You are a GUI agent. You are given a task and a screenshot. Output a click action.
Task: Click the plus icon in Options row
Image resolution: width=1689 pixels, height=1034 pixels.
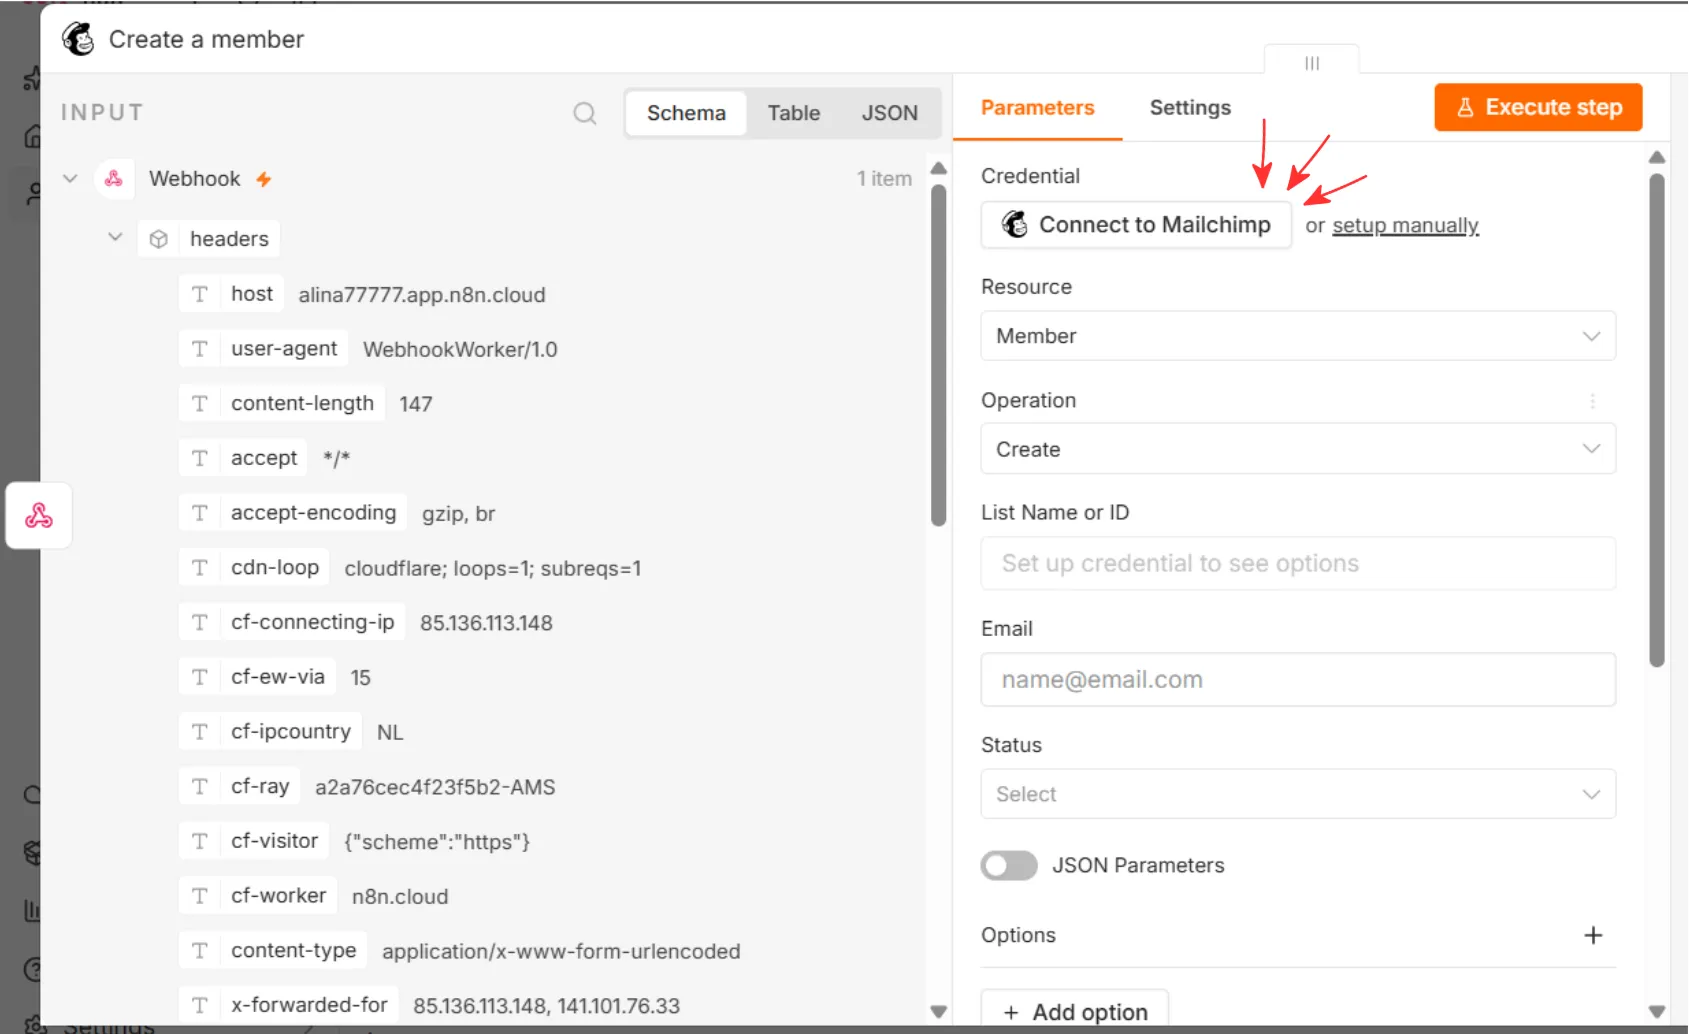tap(1593, 935)
